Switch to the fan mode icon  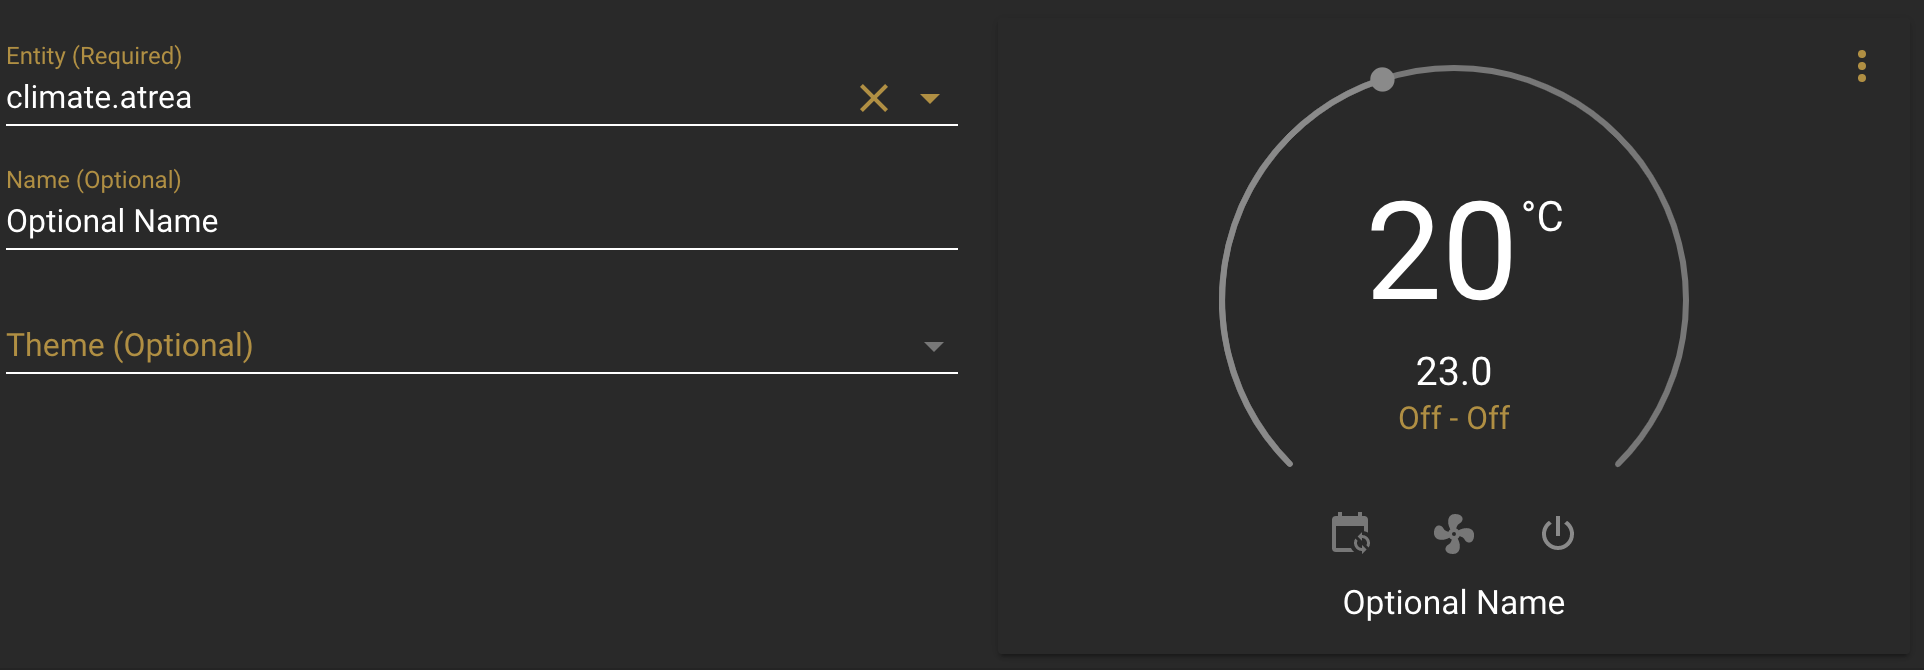pyautogui.click(x=1454, y=534)
